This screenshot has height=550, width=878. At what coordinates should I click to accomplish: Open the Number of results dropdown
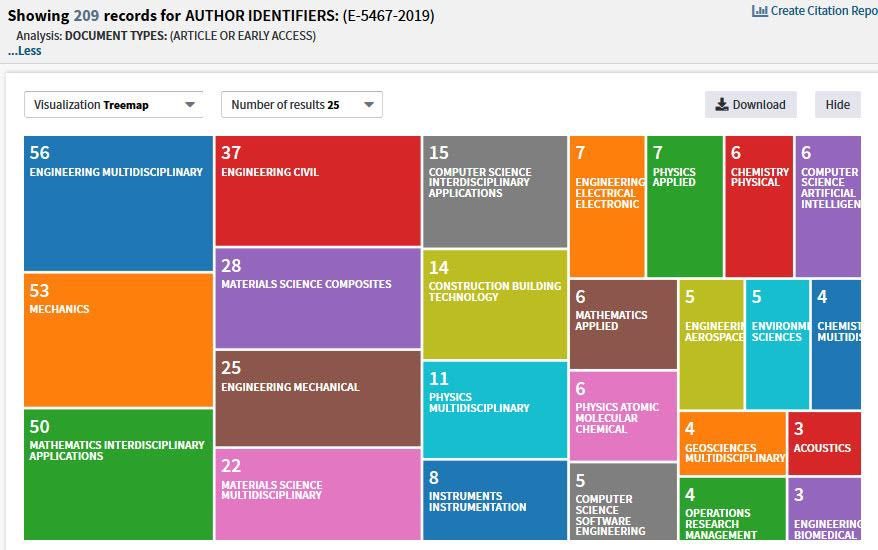tap(301, 105)
